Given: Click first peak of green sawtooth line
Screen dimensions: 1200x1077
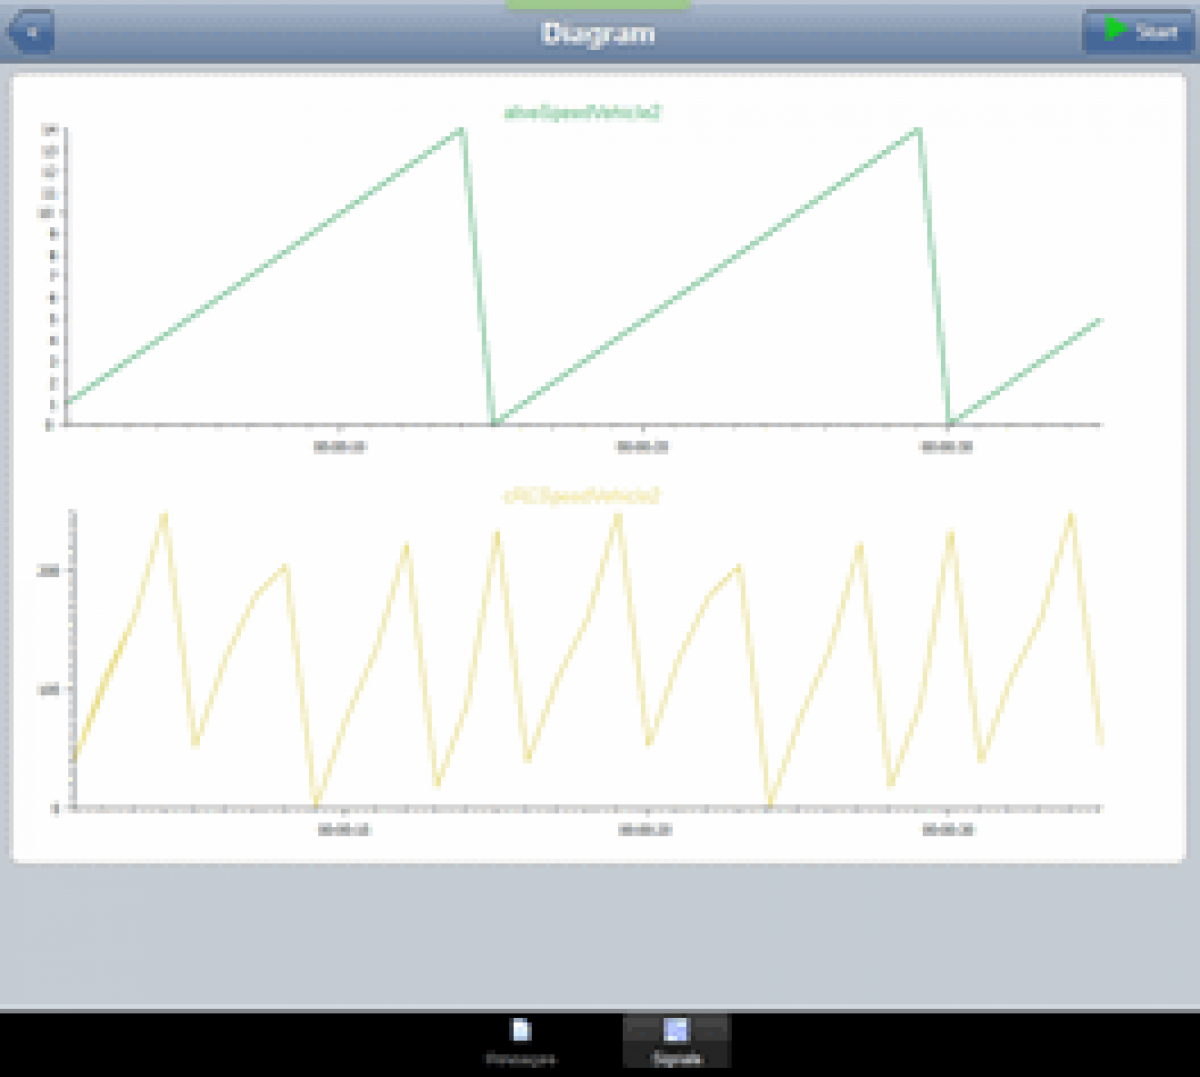Looking at the screenshot, I should point(460,130).
